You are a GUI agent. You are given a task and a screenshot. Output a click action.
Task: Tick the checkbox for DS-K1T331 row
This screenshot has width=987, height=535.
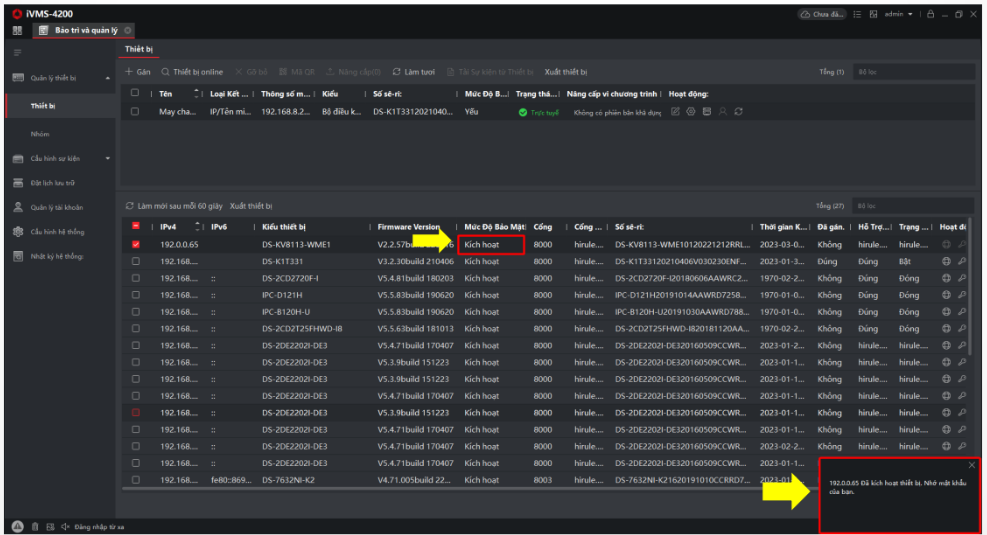coord(135,261)
